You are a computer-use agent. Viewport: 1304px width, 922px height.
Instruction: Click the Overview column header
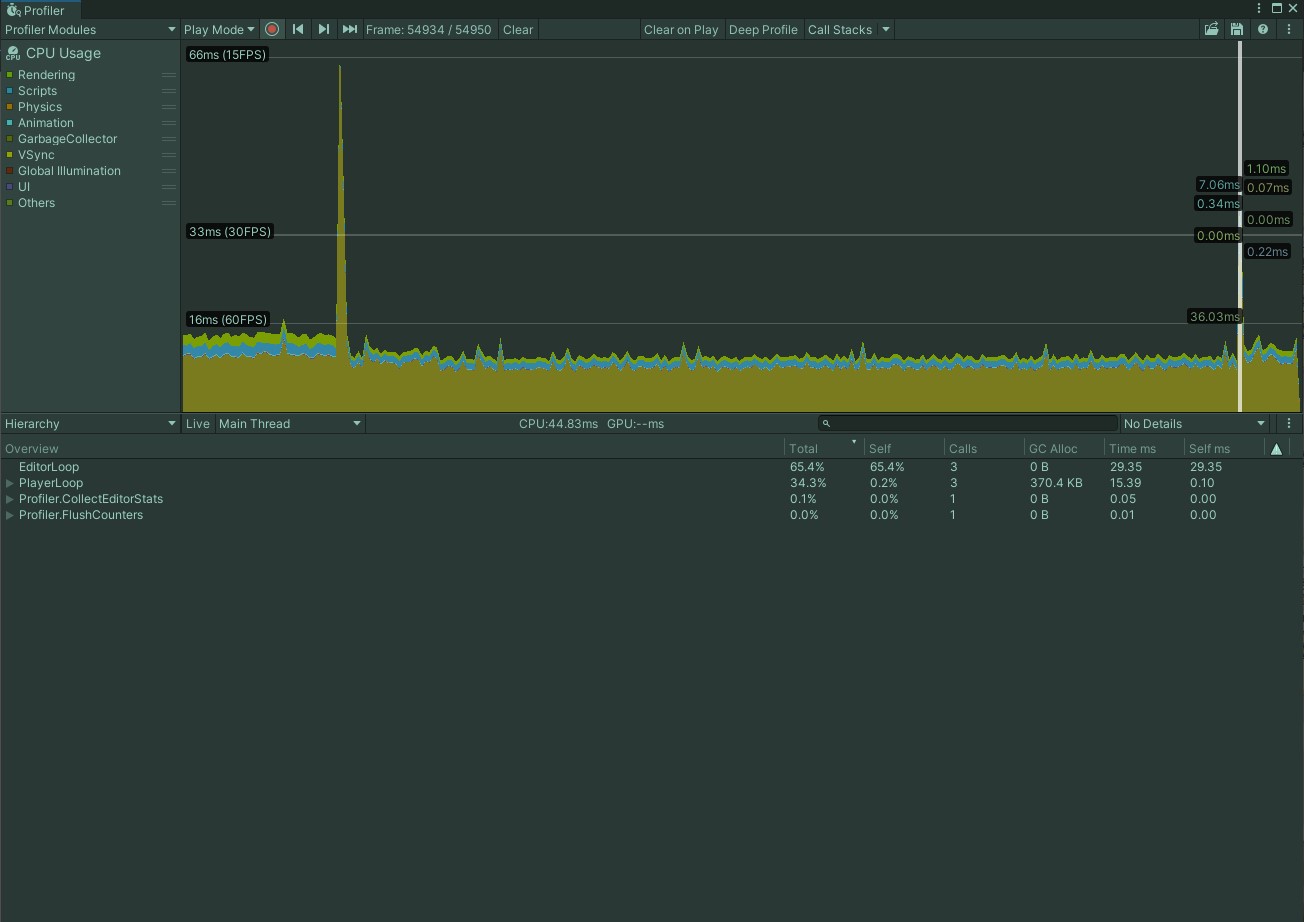pos(392,449)
